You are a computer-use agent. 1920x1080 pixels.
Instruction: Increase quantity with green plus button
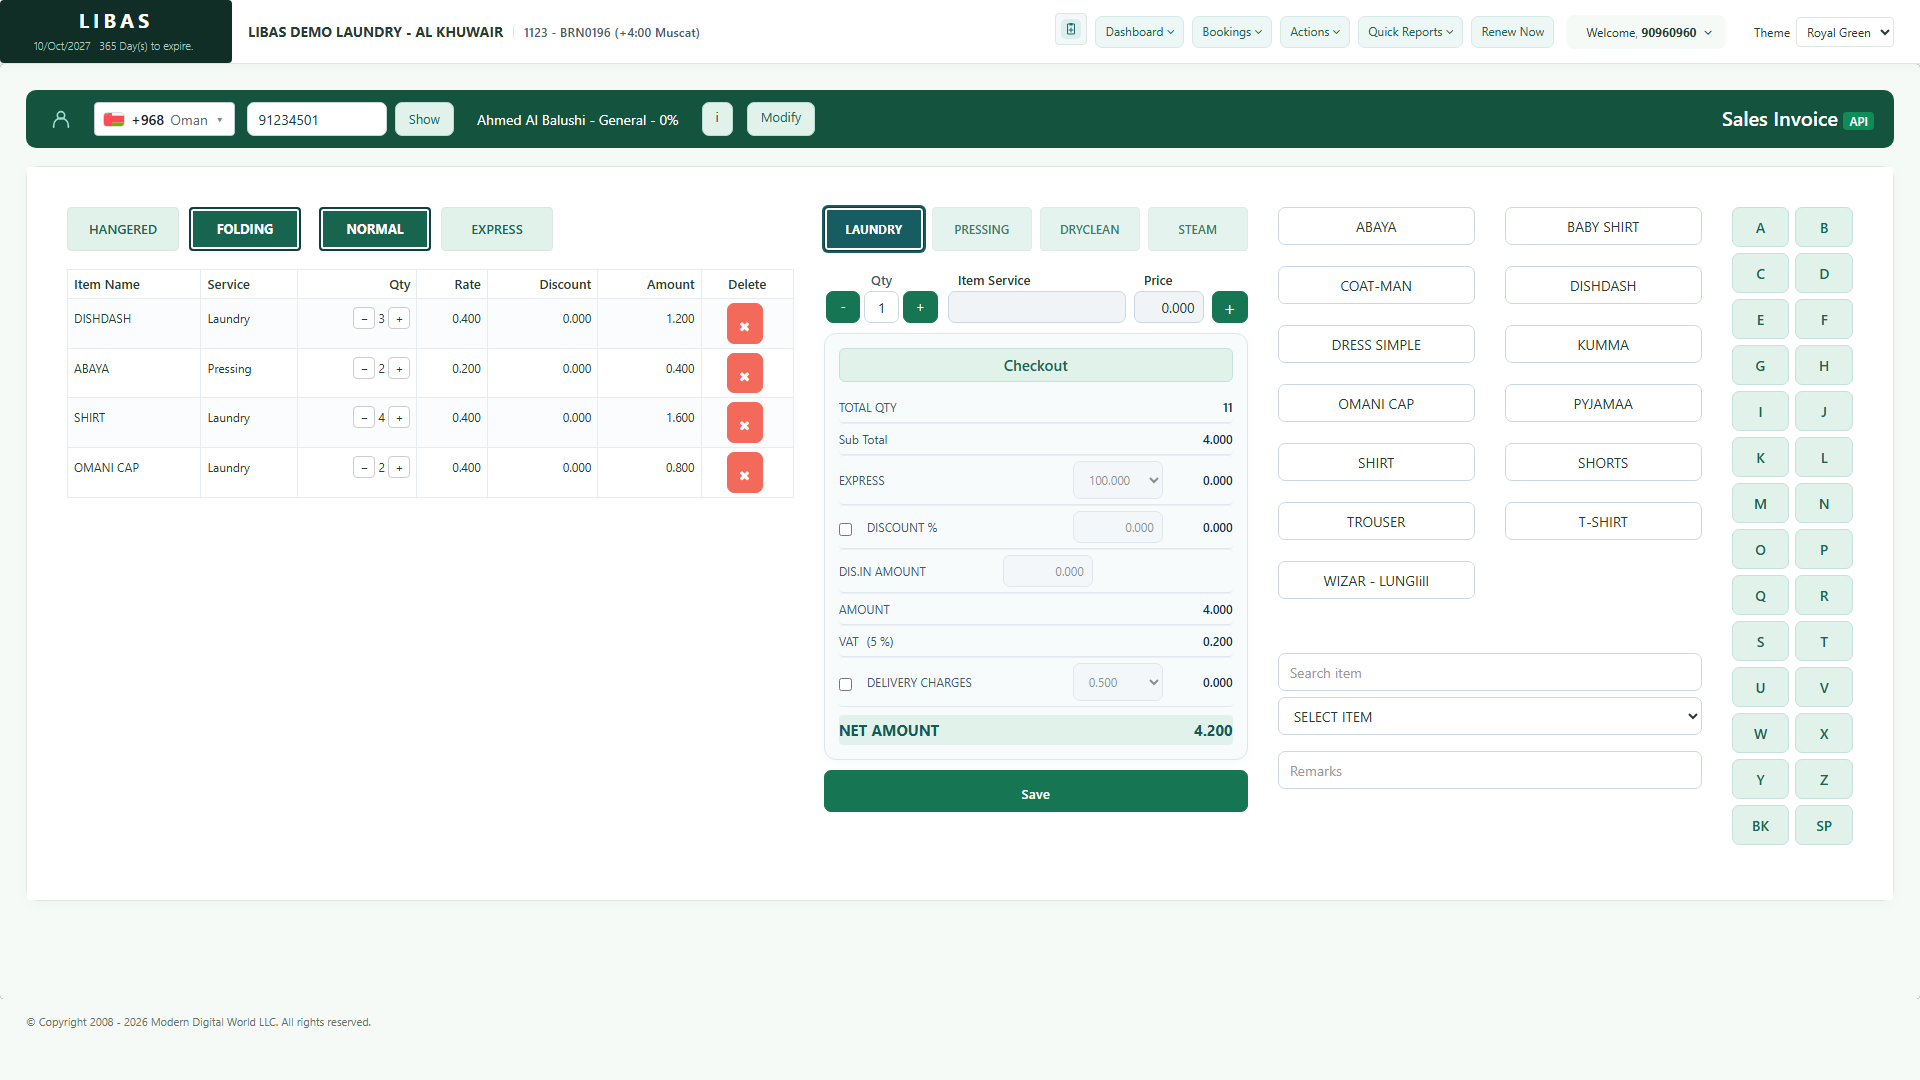920,308
